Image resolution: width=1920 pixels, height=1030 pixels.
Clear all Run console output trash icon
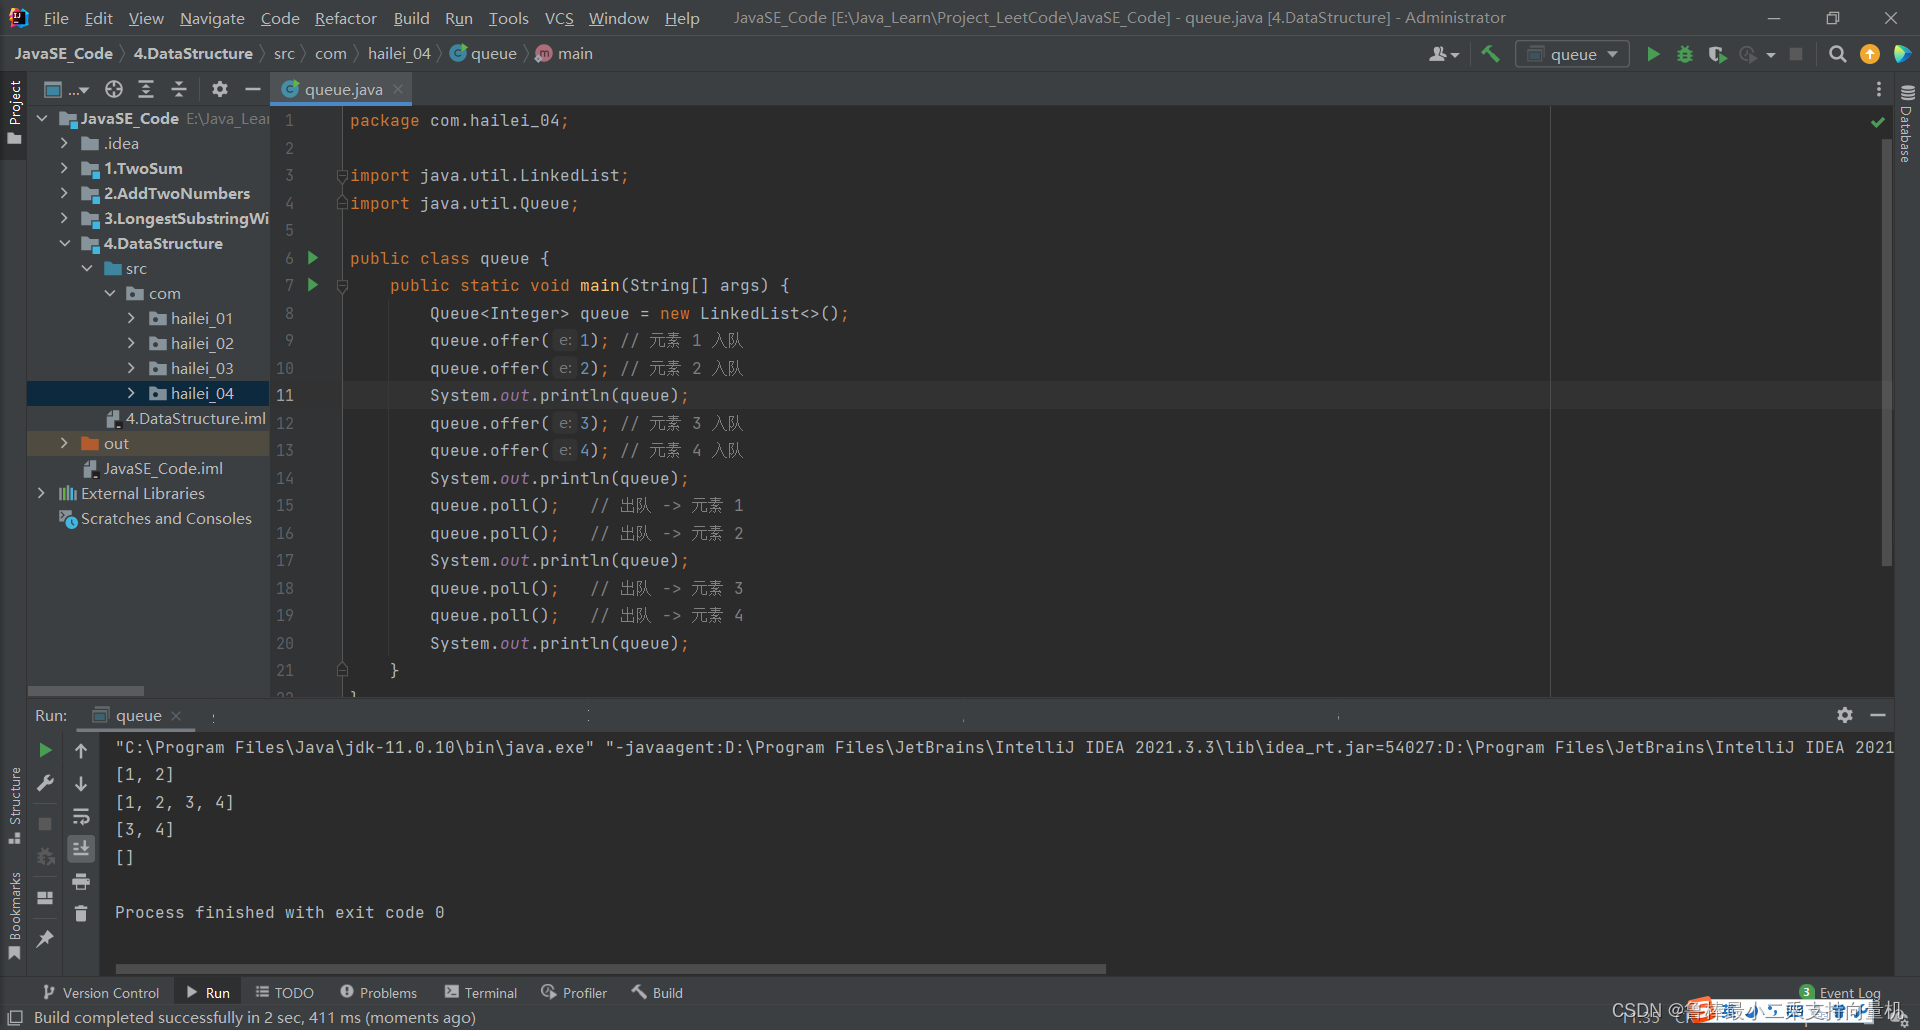(x=81, y=913)
